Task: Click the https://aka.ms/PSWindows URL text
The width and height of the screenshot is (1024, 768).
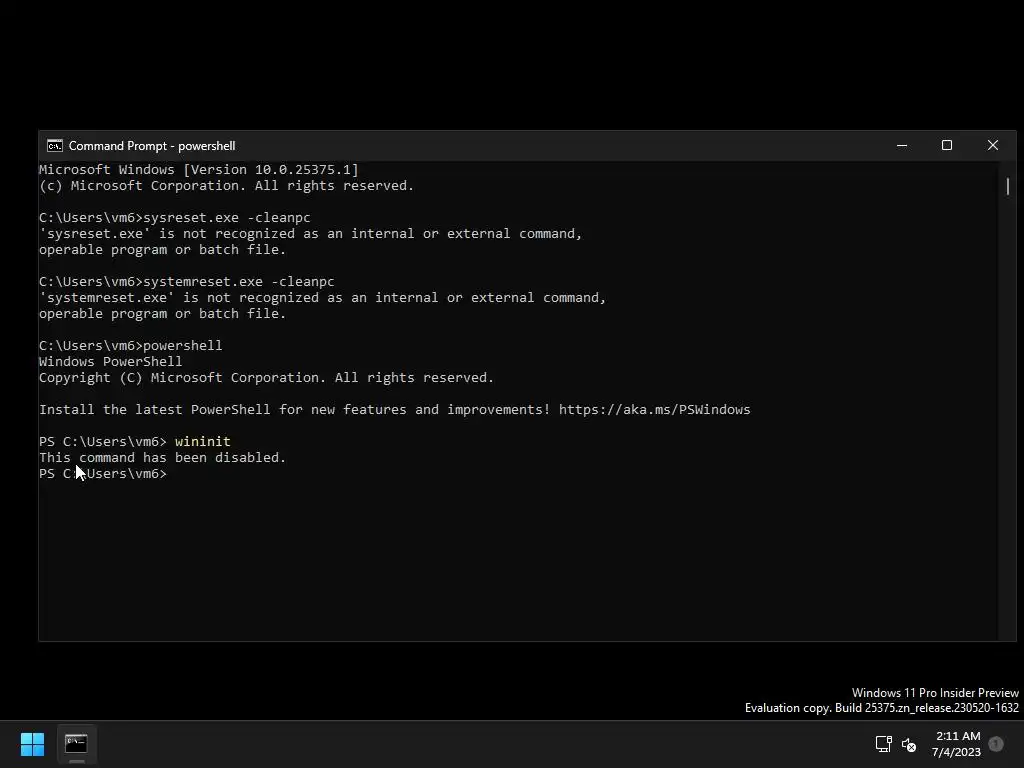Action: (x=654, y=409)
